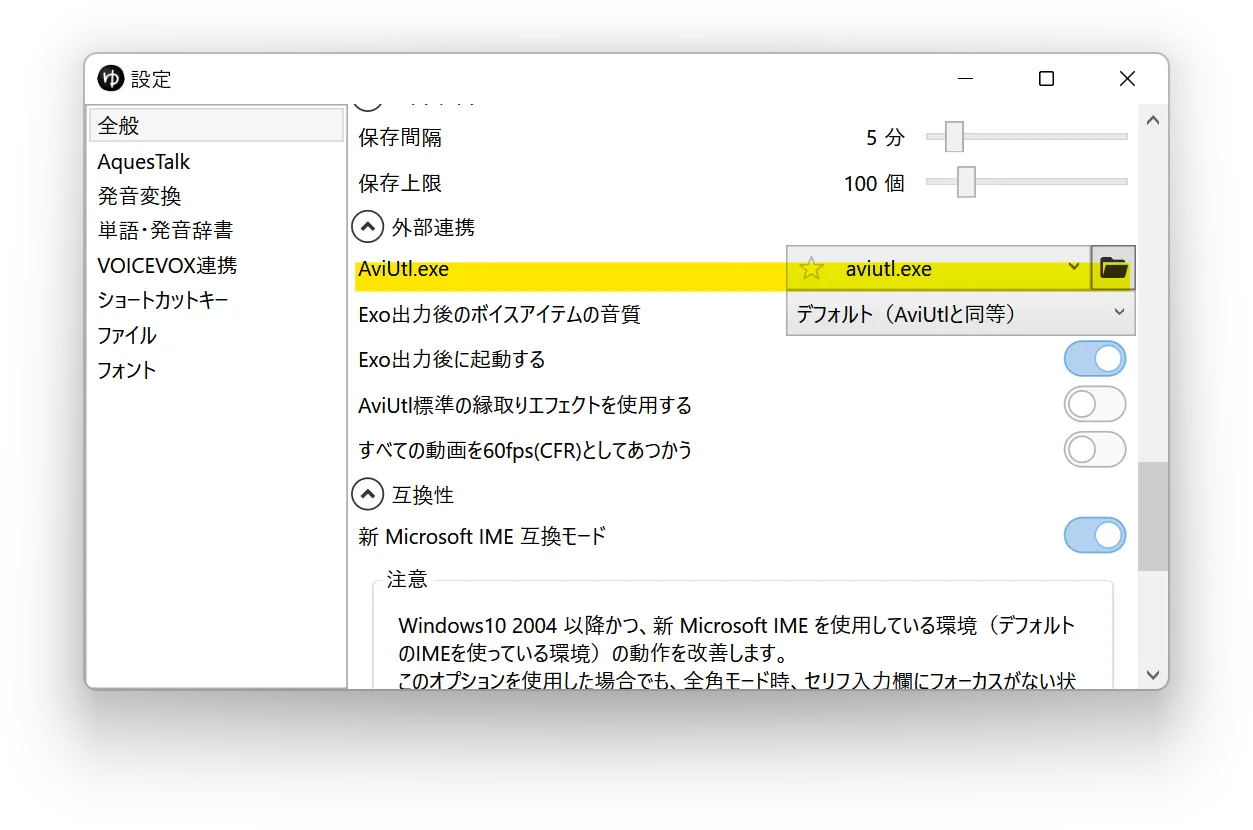Collapse the 互換性 section

(x=368, y=494)
